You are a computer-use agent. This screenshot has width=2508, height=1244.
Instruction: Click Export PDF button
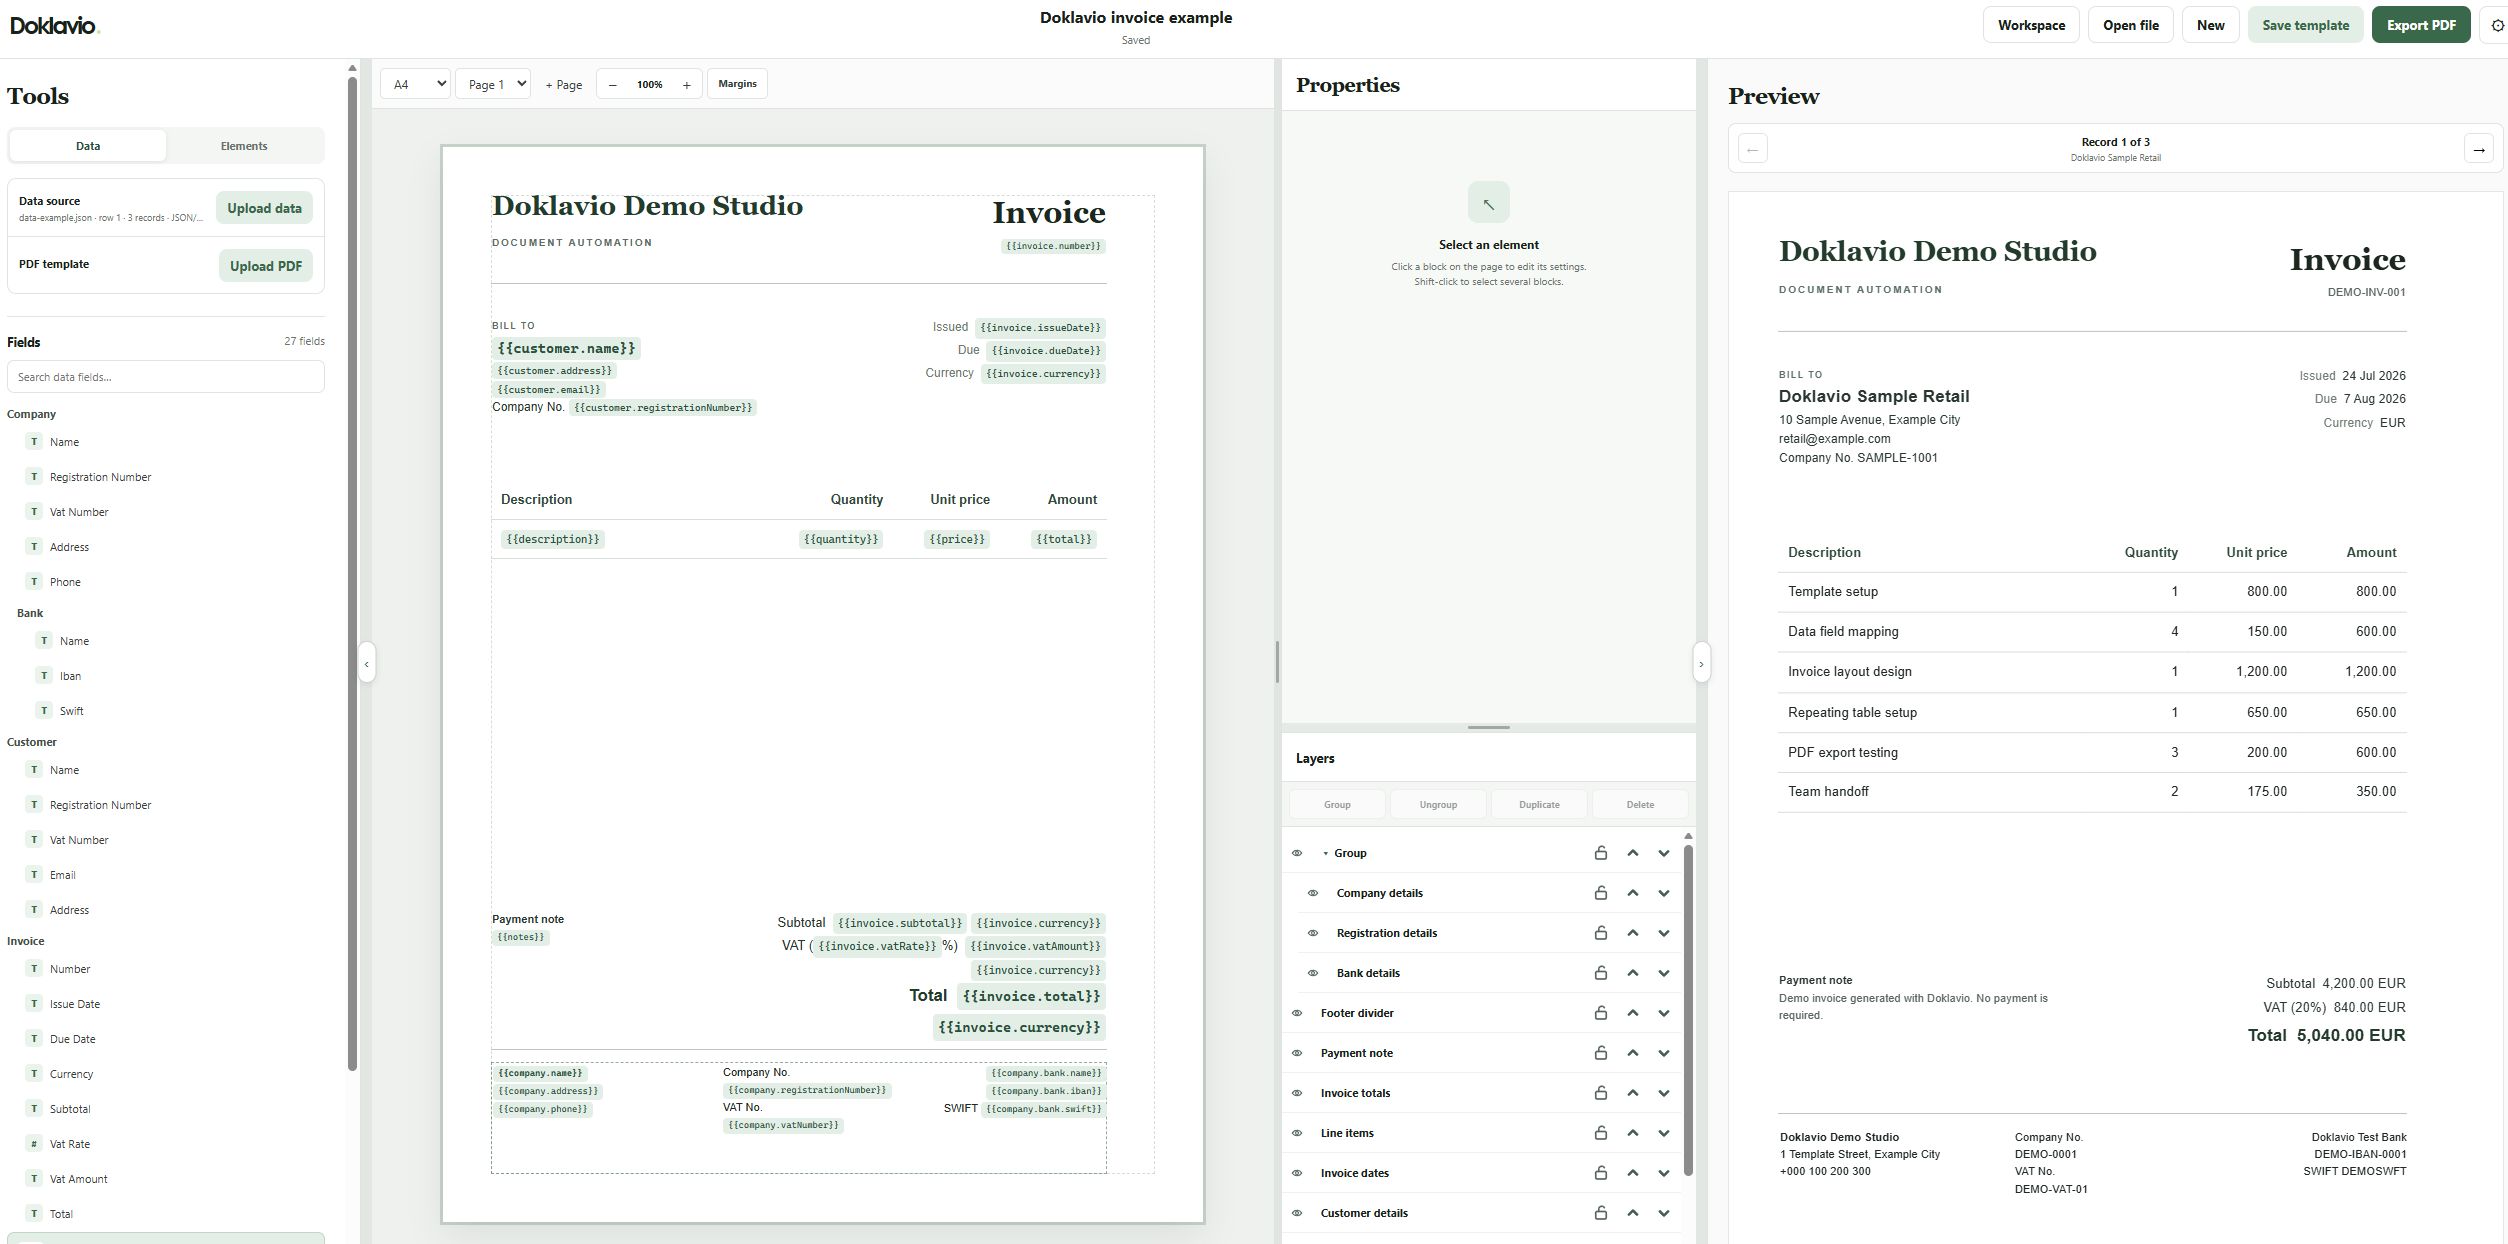click(x=2420, y=25)
